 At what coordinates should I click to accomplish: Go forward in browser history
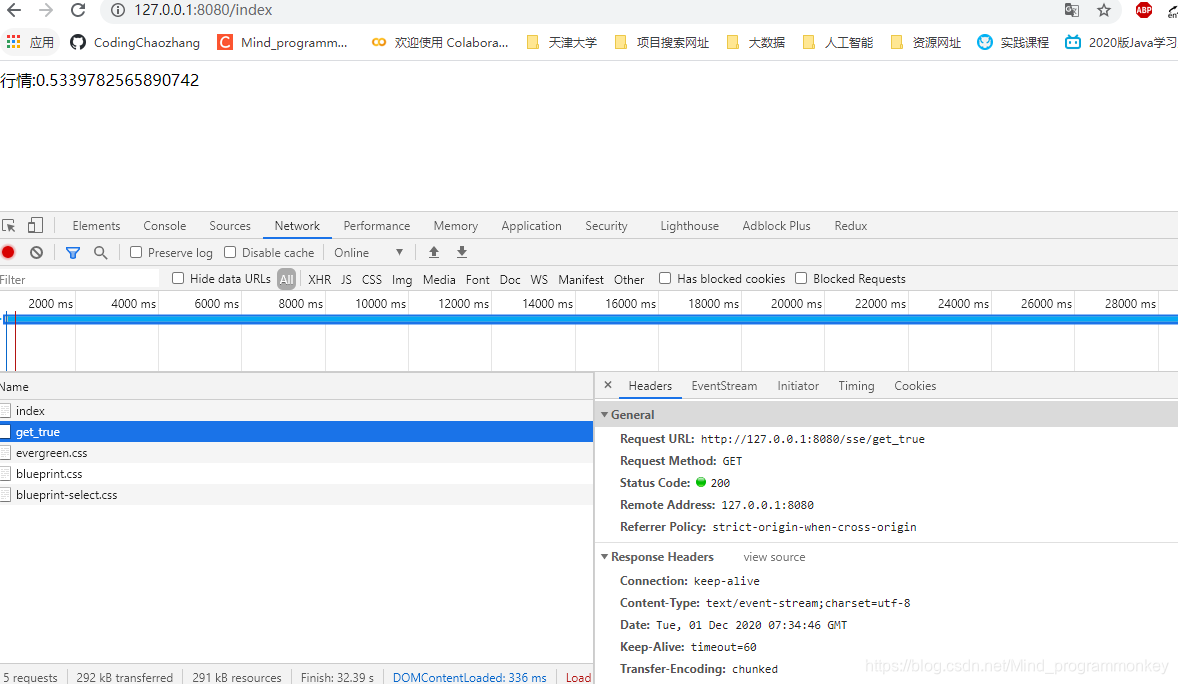tap(46, 11)
